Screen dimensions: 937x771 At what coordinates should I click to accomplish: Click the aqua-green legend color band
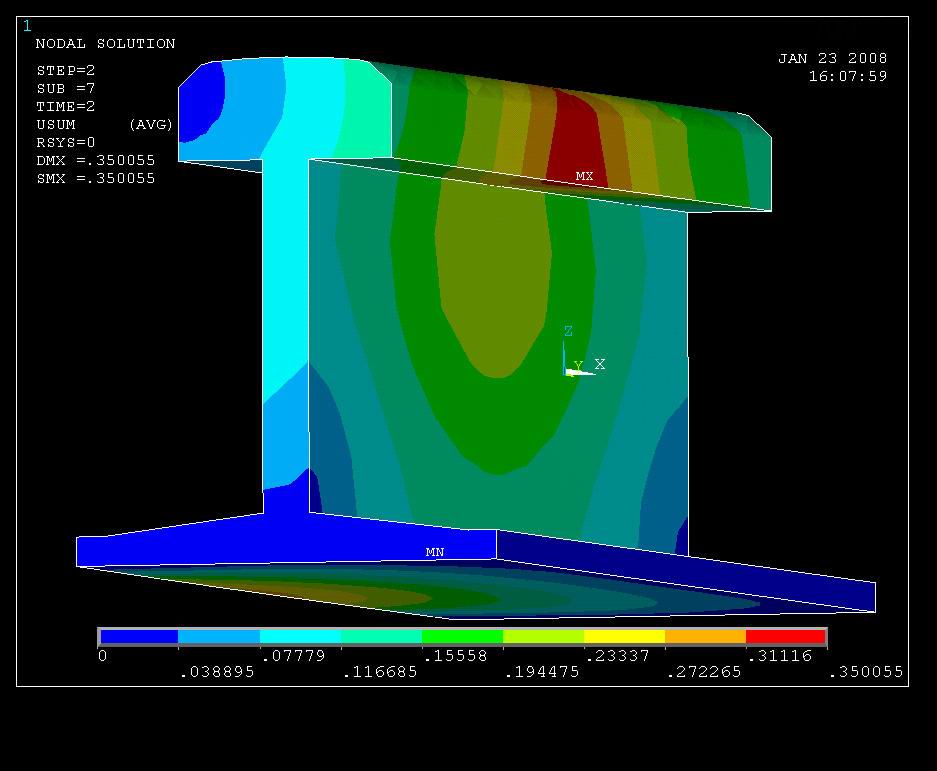381,637
